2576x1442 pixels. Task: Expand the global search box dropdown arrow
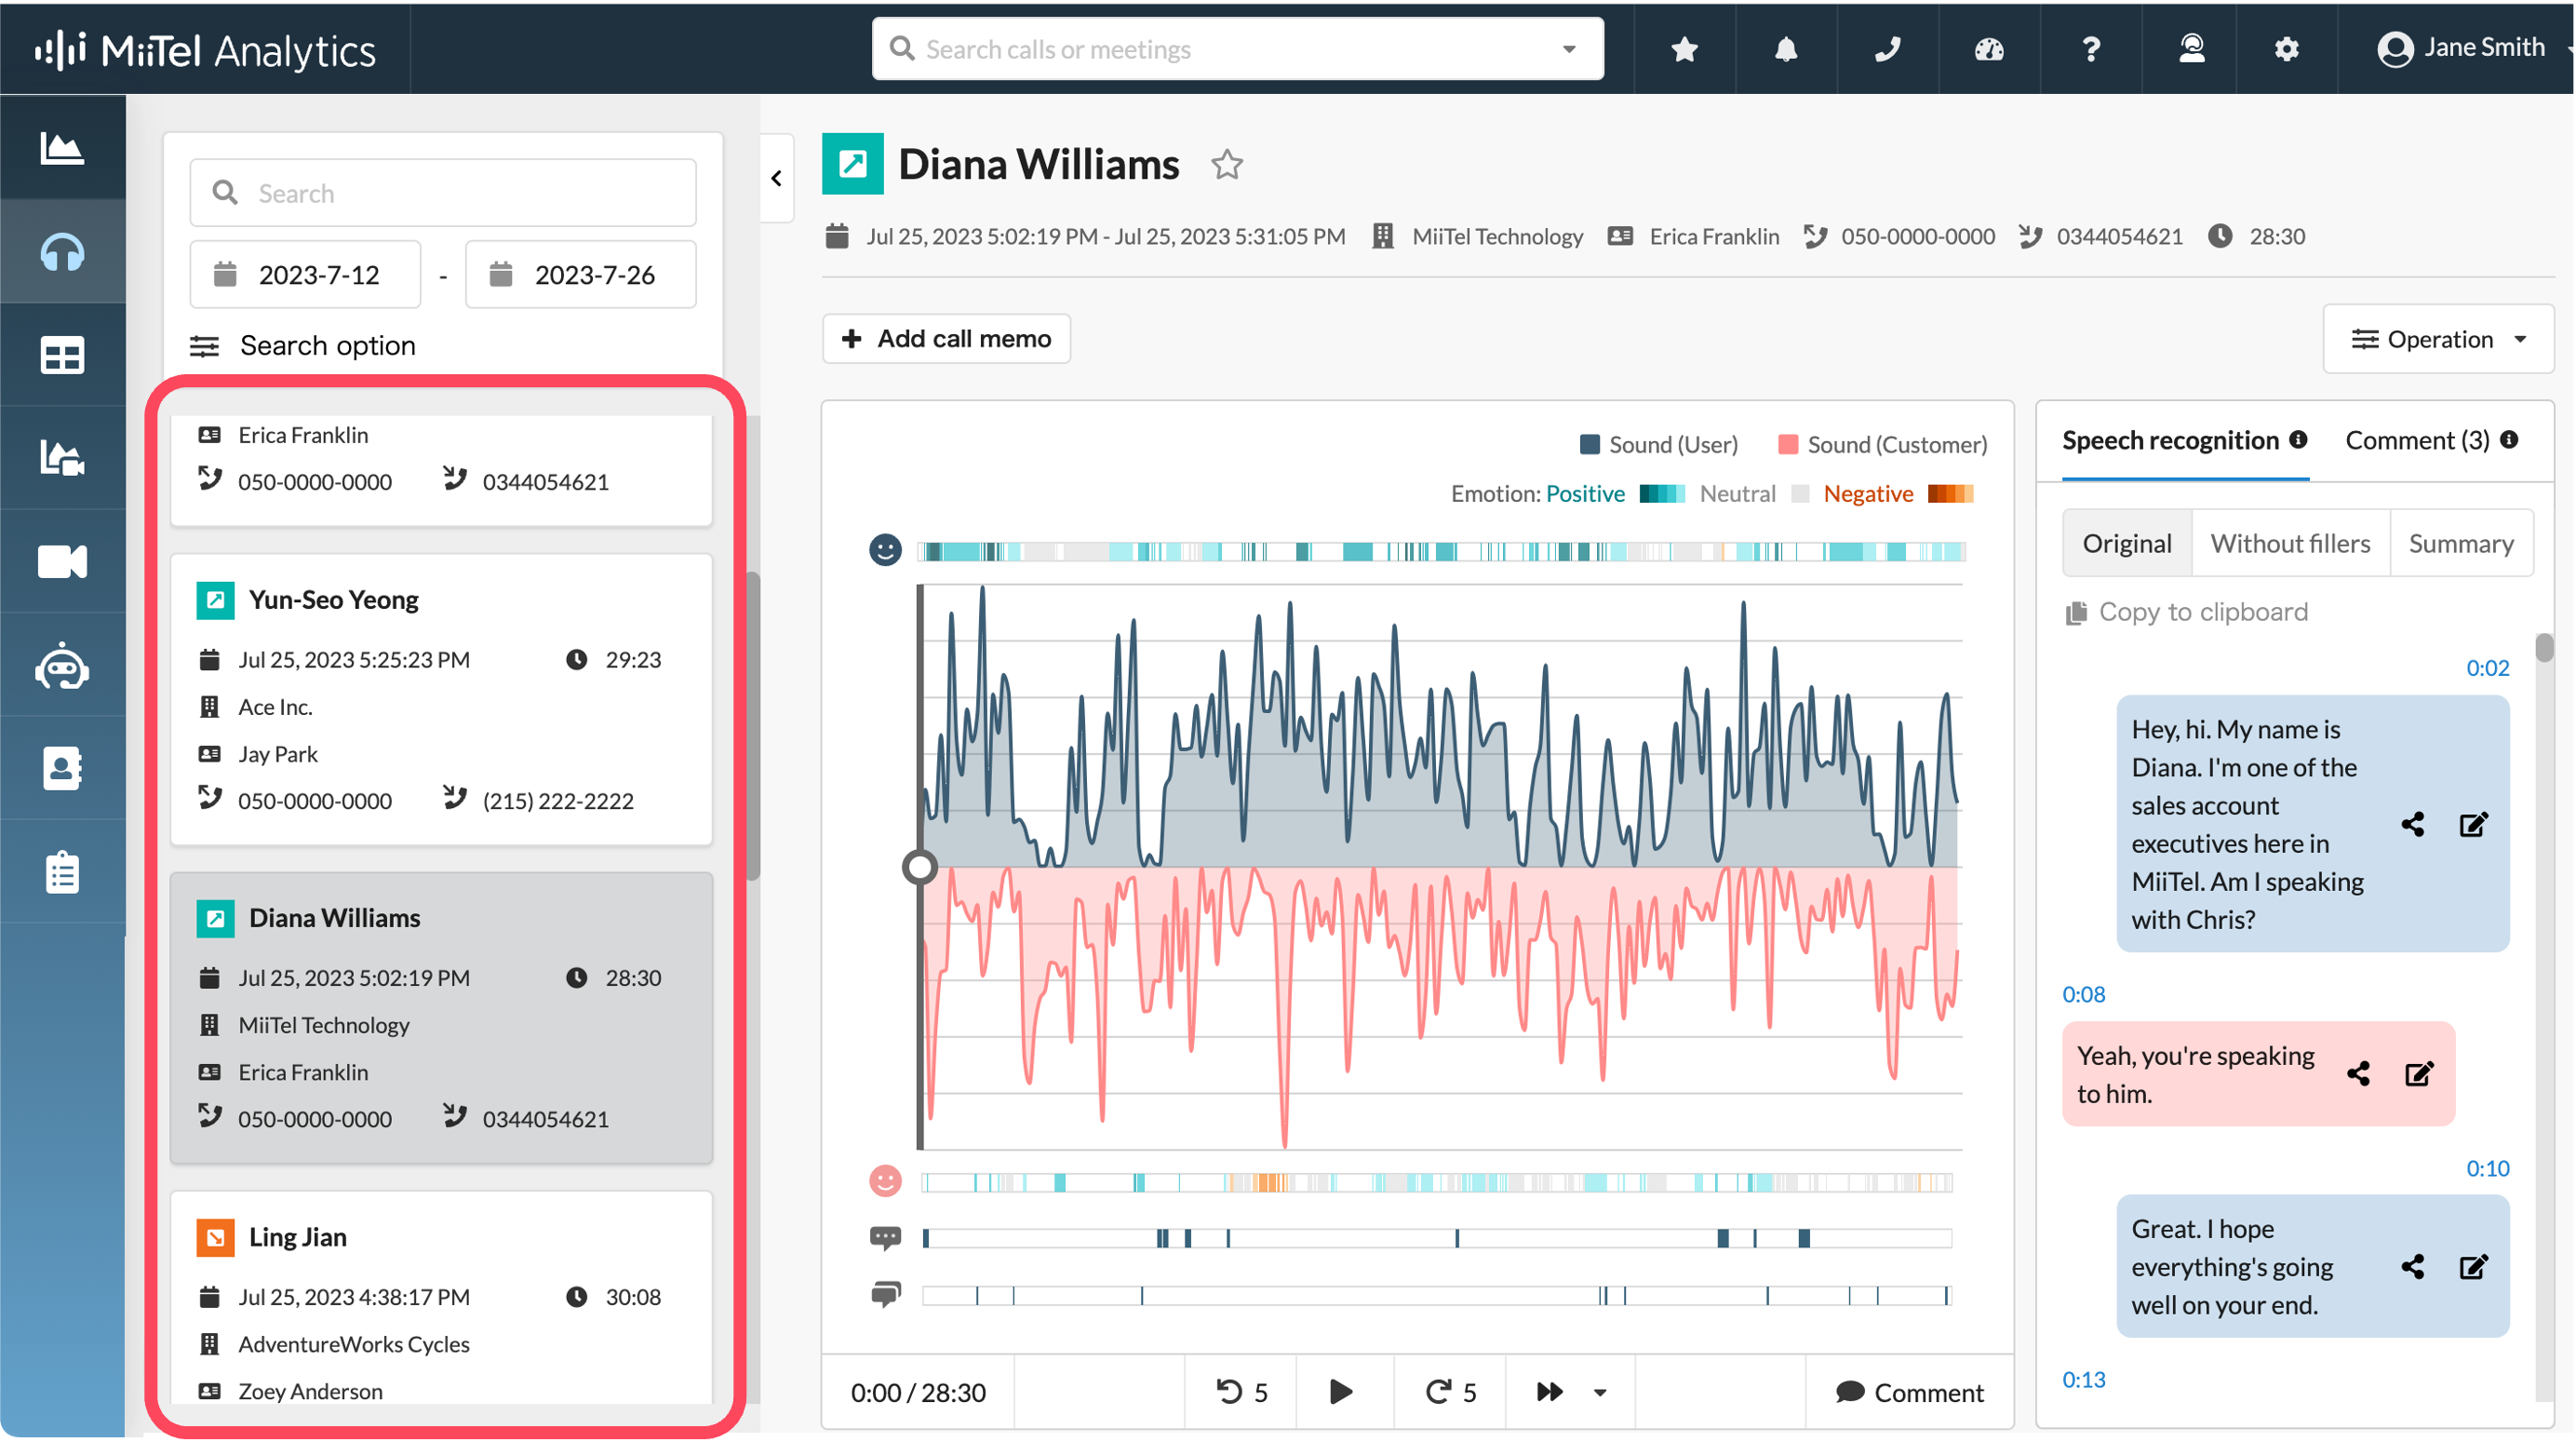(1569, 49)
